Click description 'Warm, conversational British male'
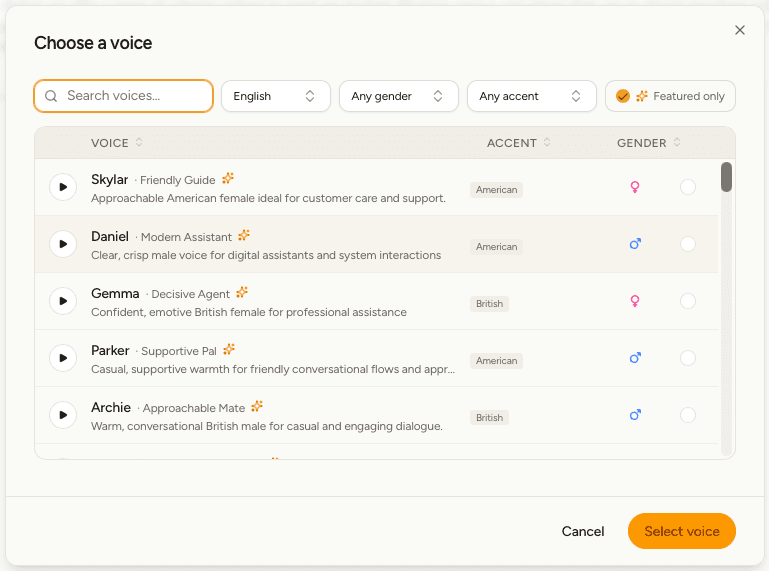Viewport: 769px width, 571px height. click(267, 426)
